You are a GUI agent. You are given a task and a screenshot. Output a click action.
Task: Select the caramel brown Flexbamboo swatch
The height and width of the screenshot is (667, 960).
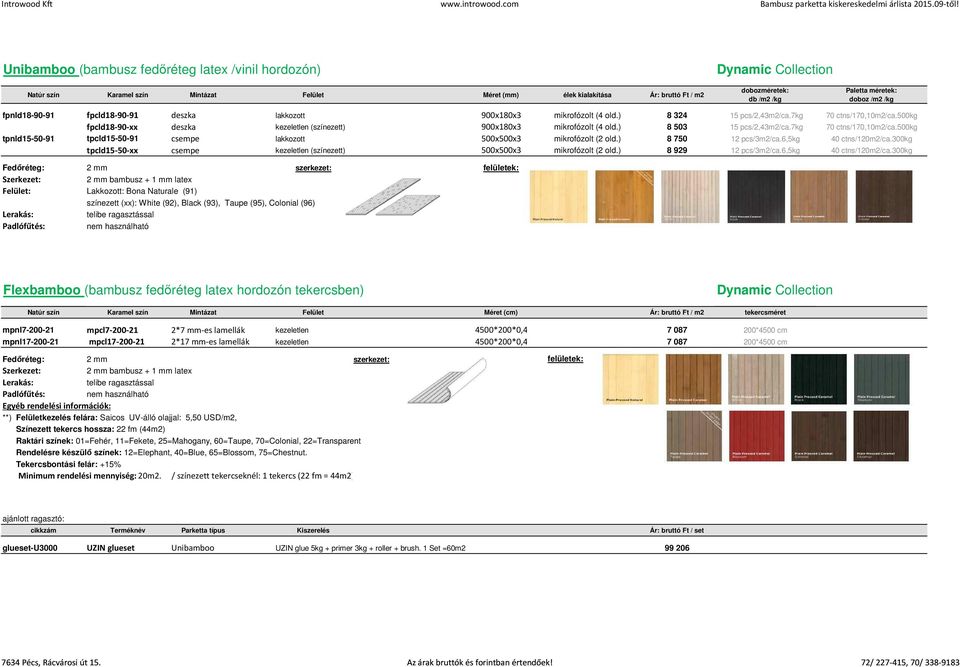coord(694,379)
